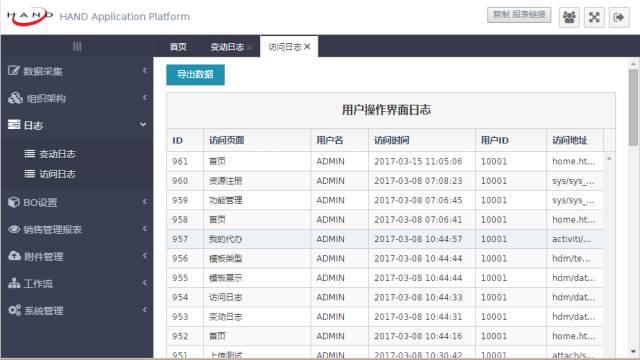Click the 附件管理 cloud icon
This screenshot has width=640, height=360.
[14, 256]
